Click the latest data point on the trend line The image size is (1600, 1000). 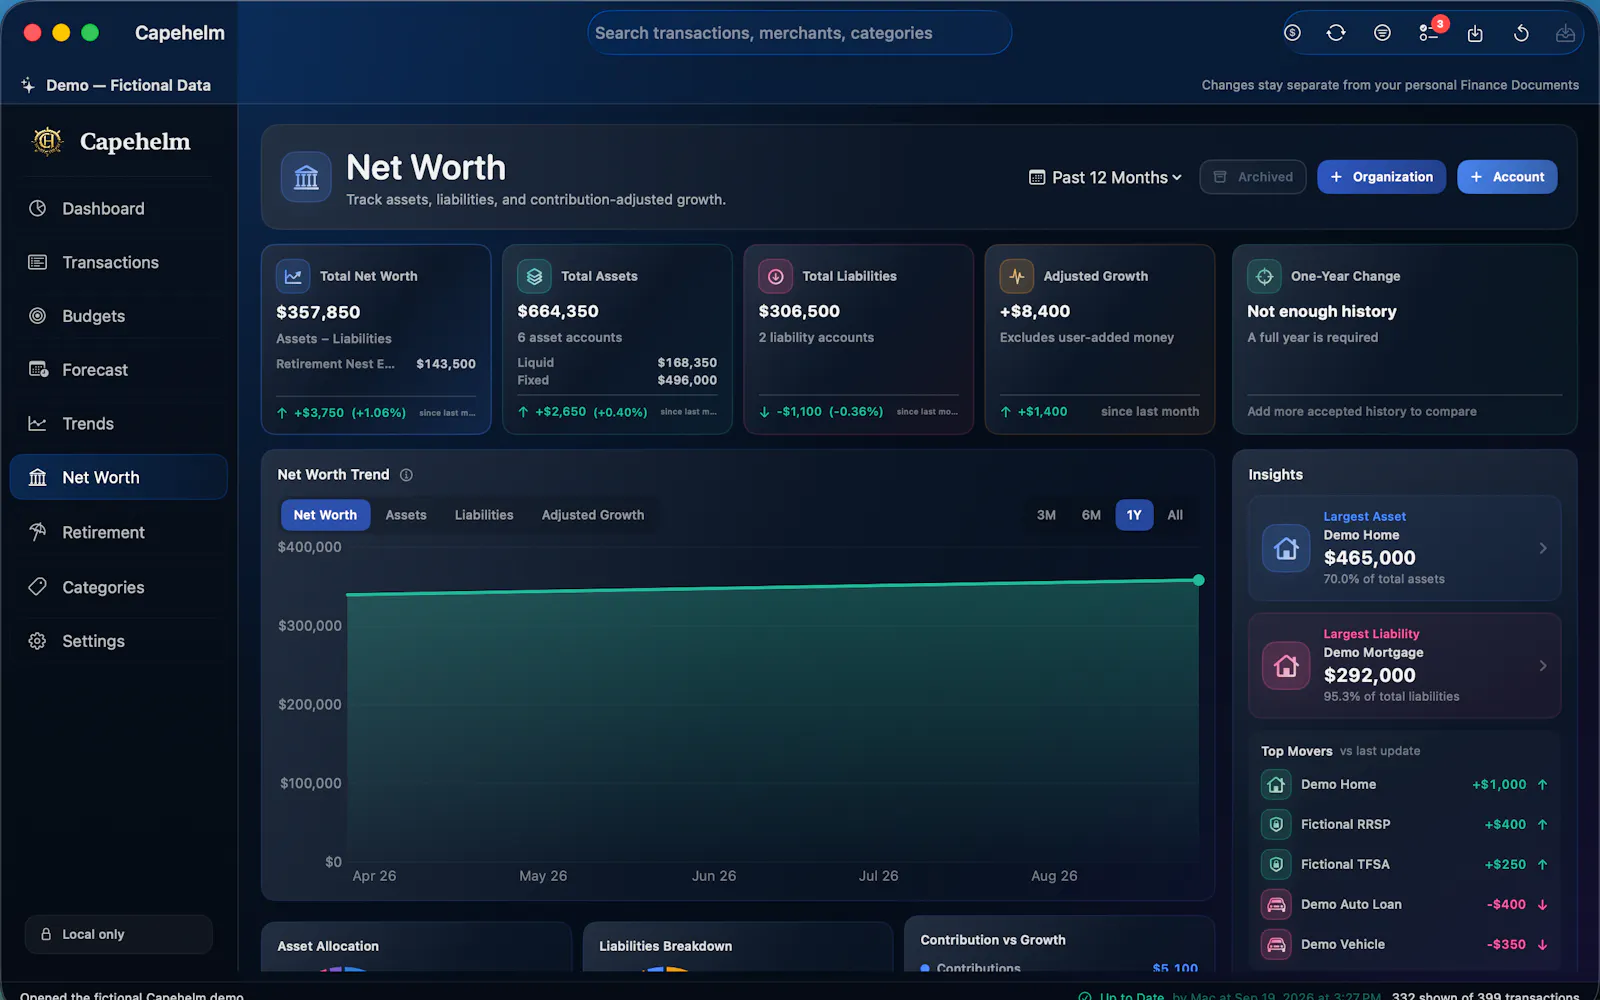pos(1198,580)
